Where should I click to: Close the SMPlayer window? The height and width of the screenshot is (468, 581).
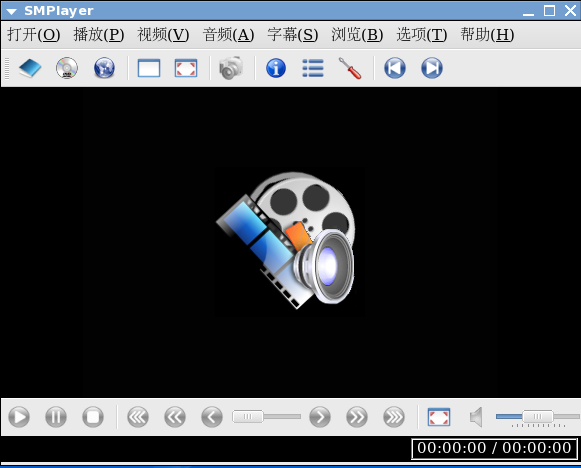[x=571, y=10]
